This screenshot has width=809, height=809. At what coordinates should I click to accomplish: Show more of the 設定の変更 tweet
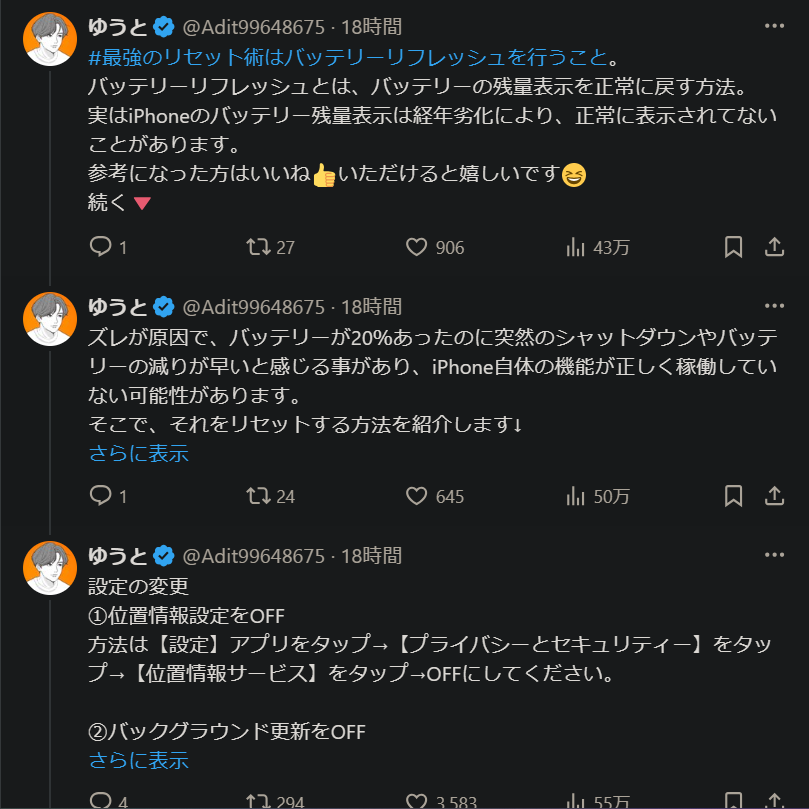coord(138,760)
